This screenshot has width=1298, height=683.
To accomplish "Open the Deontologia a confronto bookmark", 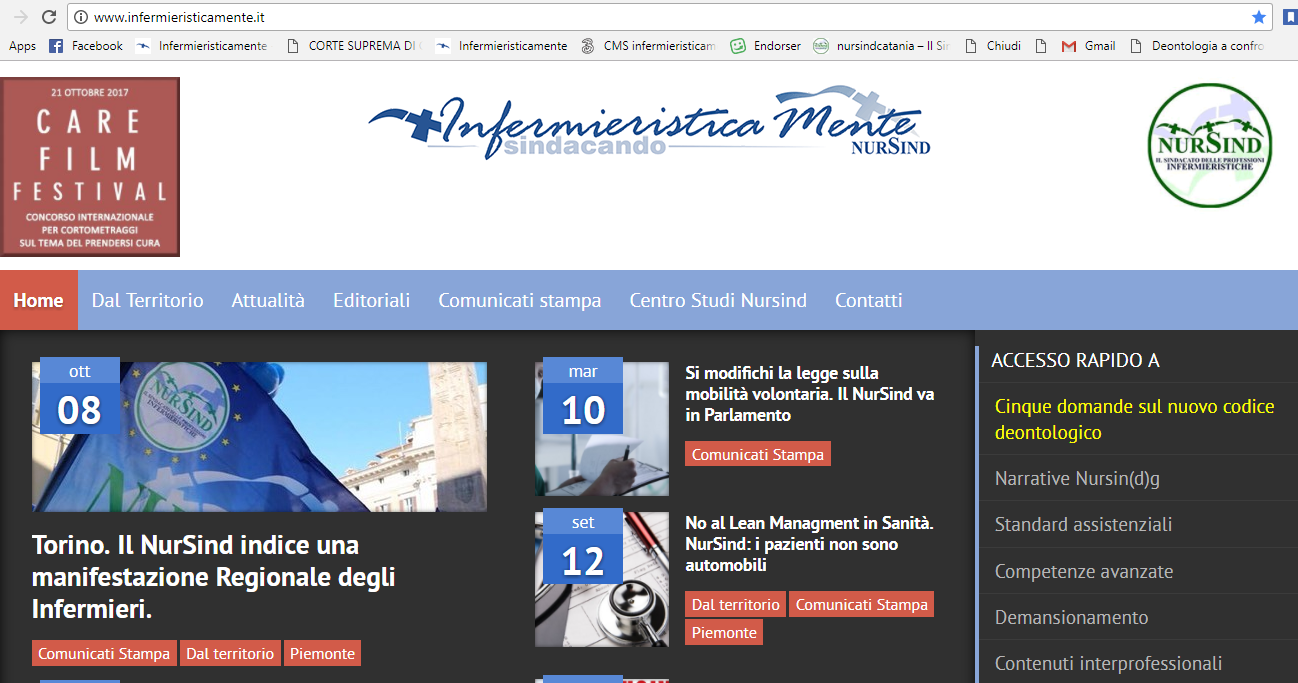I will 1197,46.
